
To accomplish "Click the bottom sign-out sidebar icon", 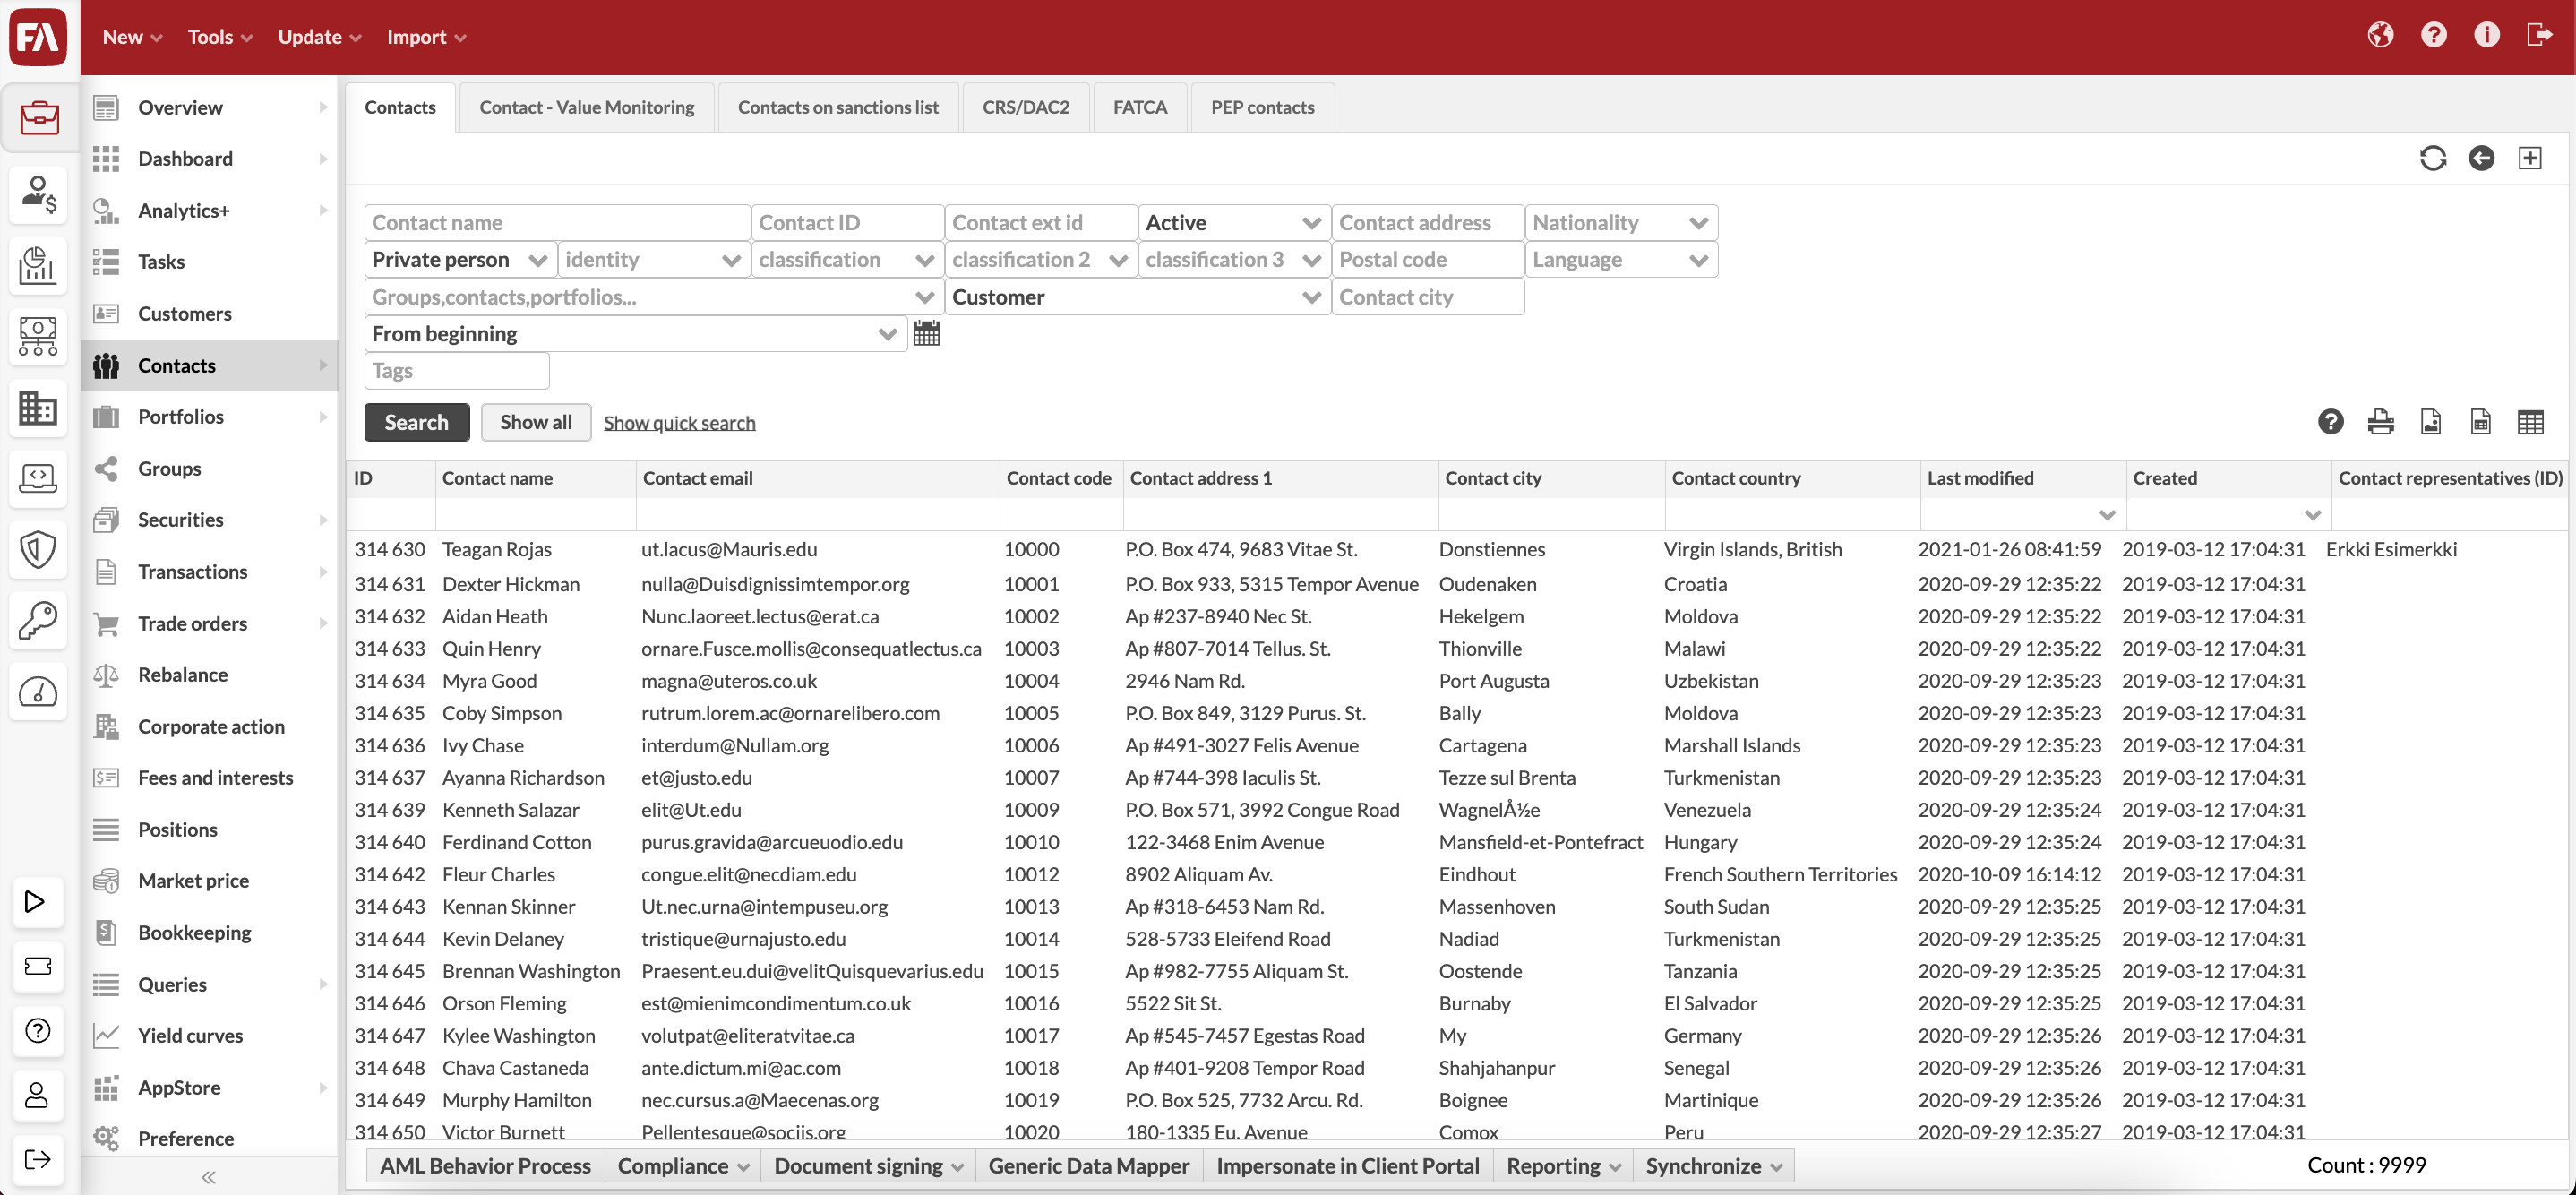I will (x=36, y=1159).
